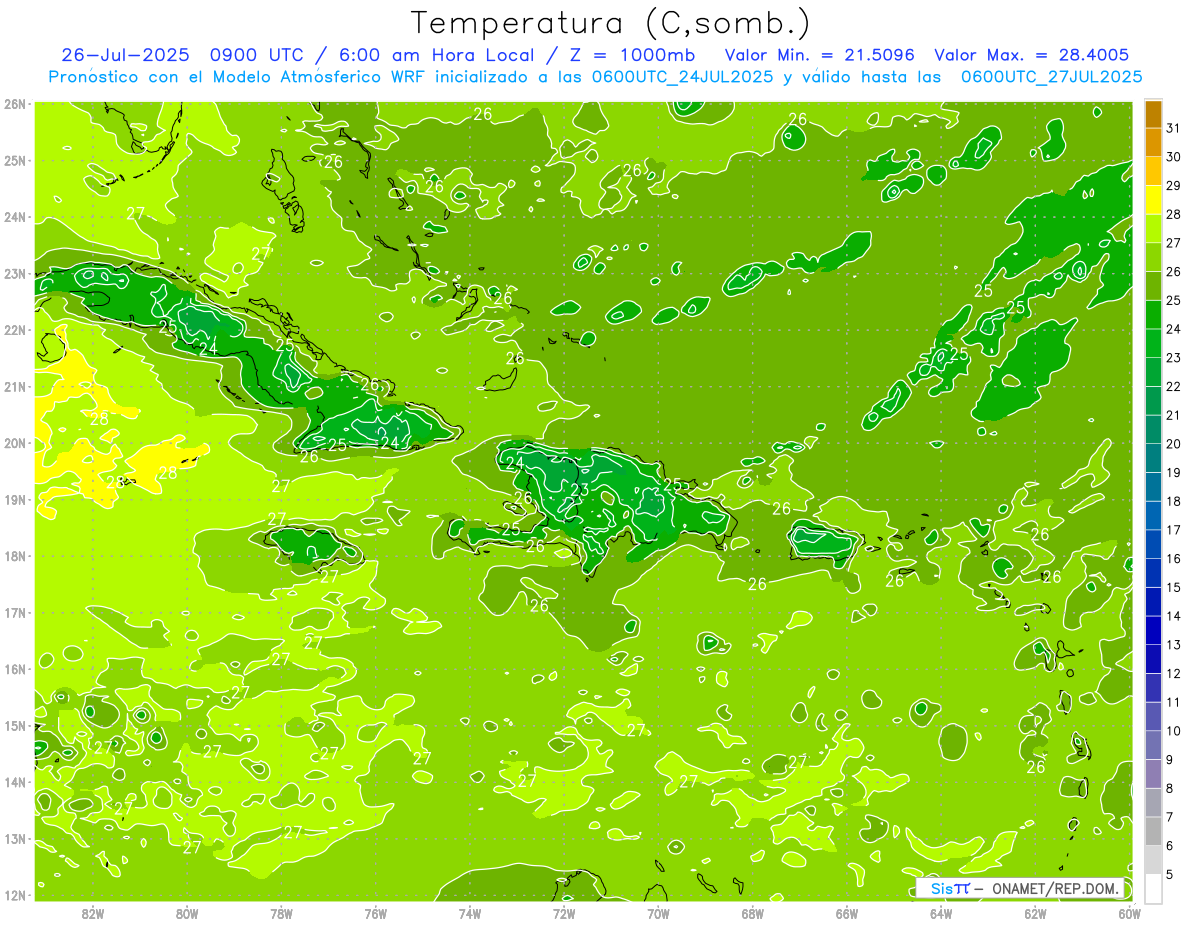Click the 'SisPI - ONAMET/REP.DOM.' credit label
The image size is (1200, 927).
pyautogui.click(x=1022, y=889)
